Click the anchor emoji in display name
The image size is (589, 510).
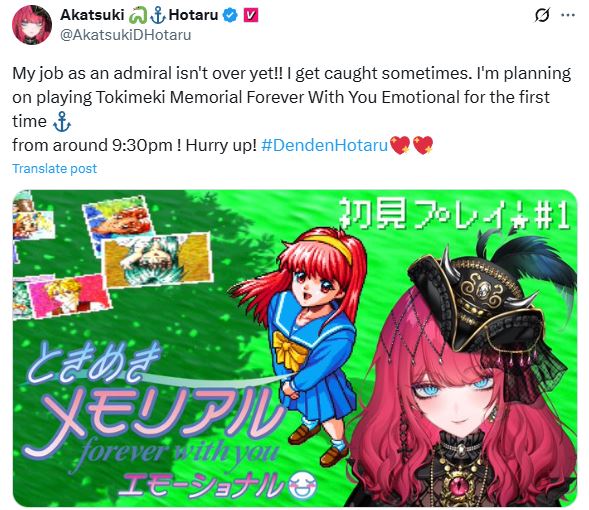[157, 16]
